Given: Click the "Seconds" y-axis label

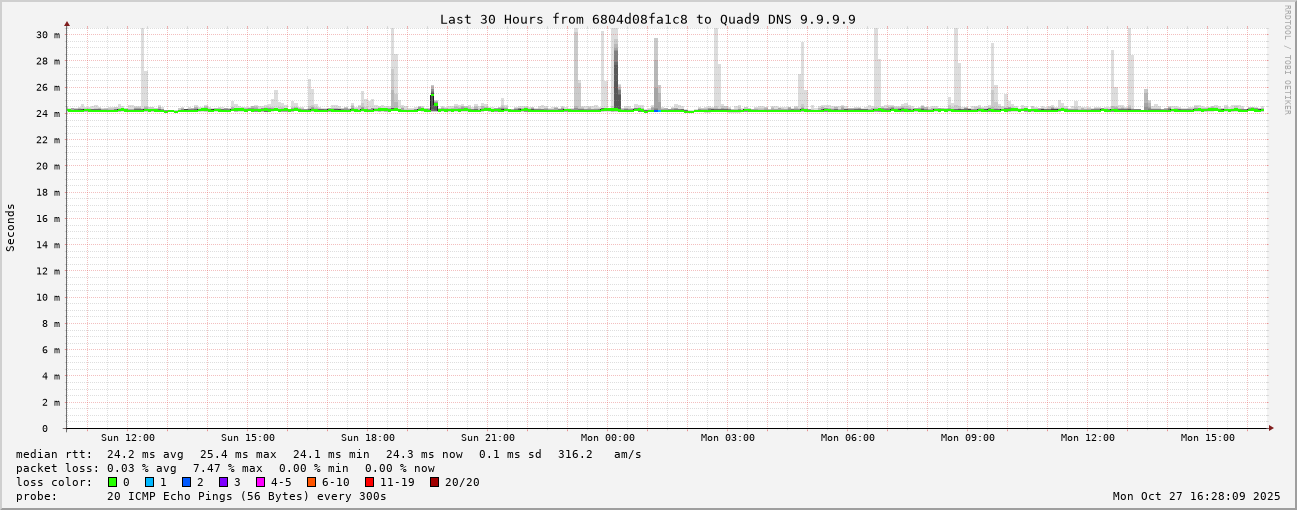Looking at the screenshot, I should pyautogui.click(x=11, y=227).
